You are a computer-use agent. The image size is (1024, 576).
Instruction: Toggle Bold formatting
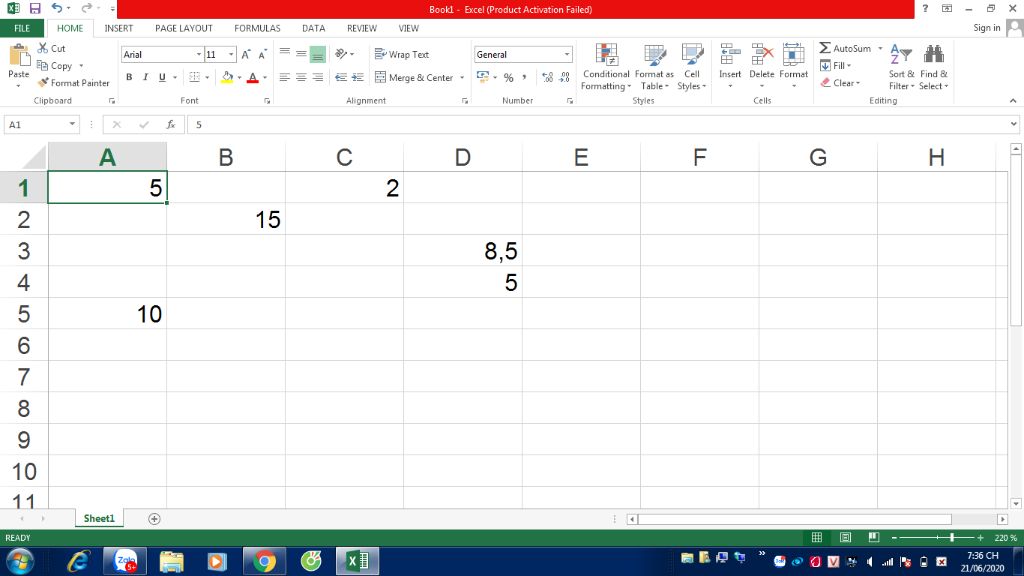[129, 77]
